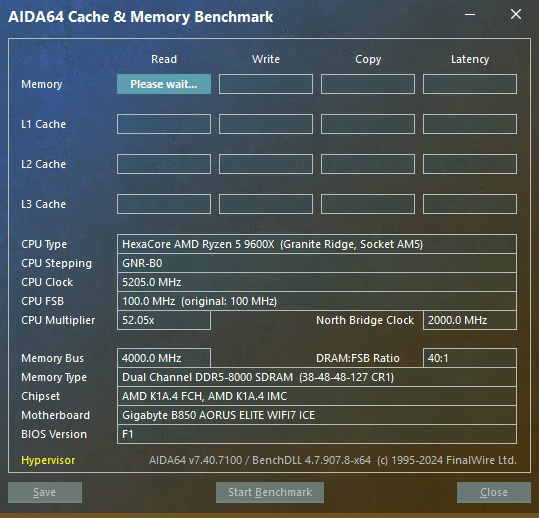Click the 'Chipset' label
This screenshot has width=539, height=518.
click(x=41, y=396)
